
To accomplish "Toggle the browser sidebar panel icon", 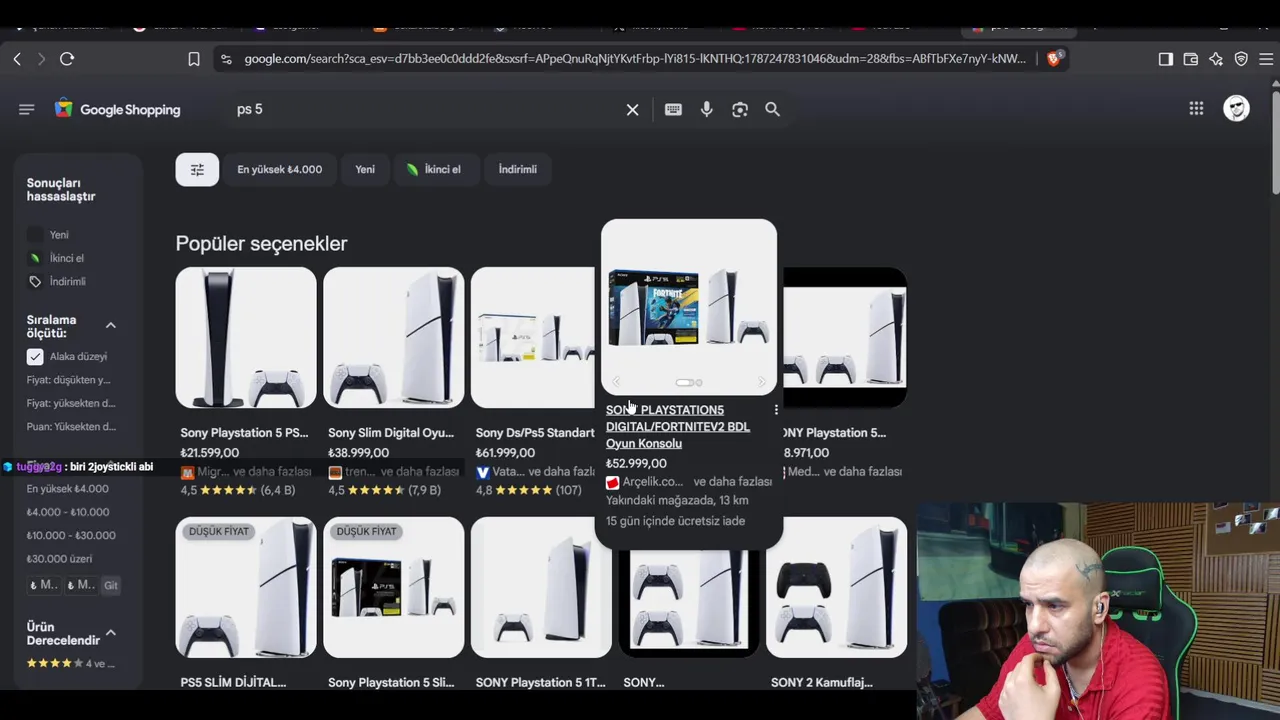I will [x=1166, y=59].
